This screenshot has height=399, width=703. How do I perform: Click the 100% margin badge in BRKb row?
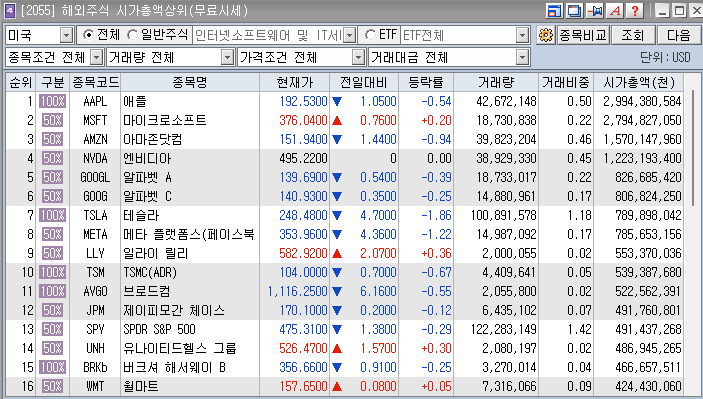[x=52, y=368]
